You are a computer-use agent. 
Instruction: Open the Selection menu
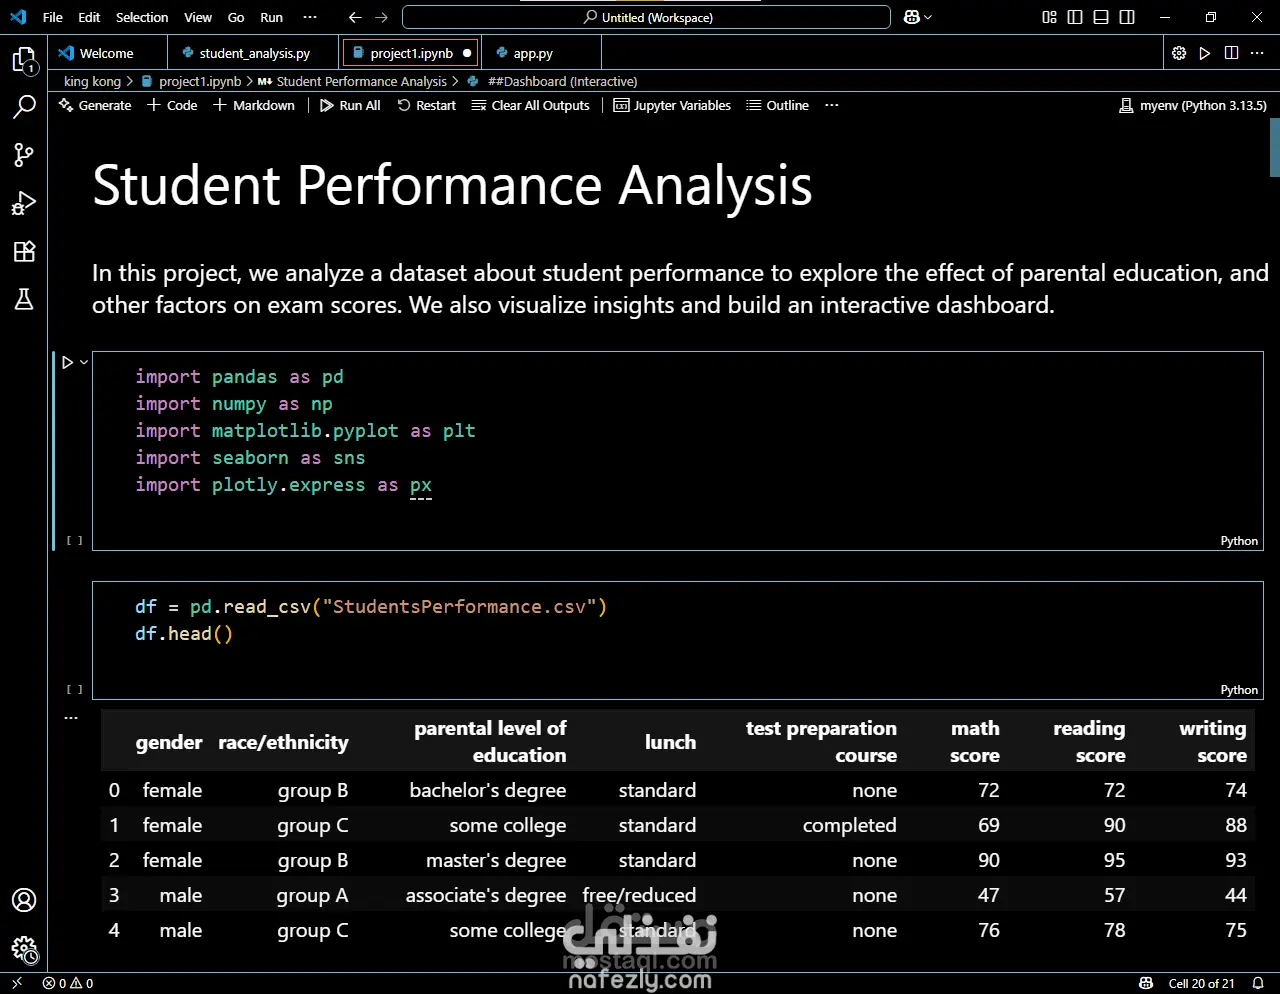pyautogui.click(x=142, y=17)
